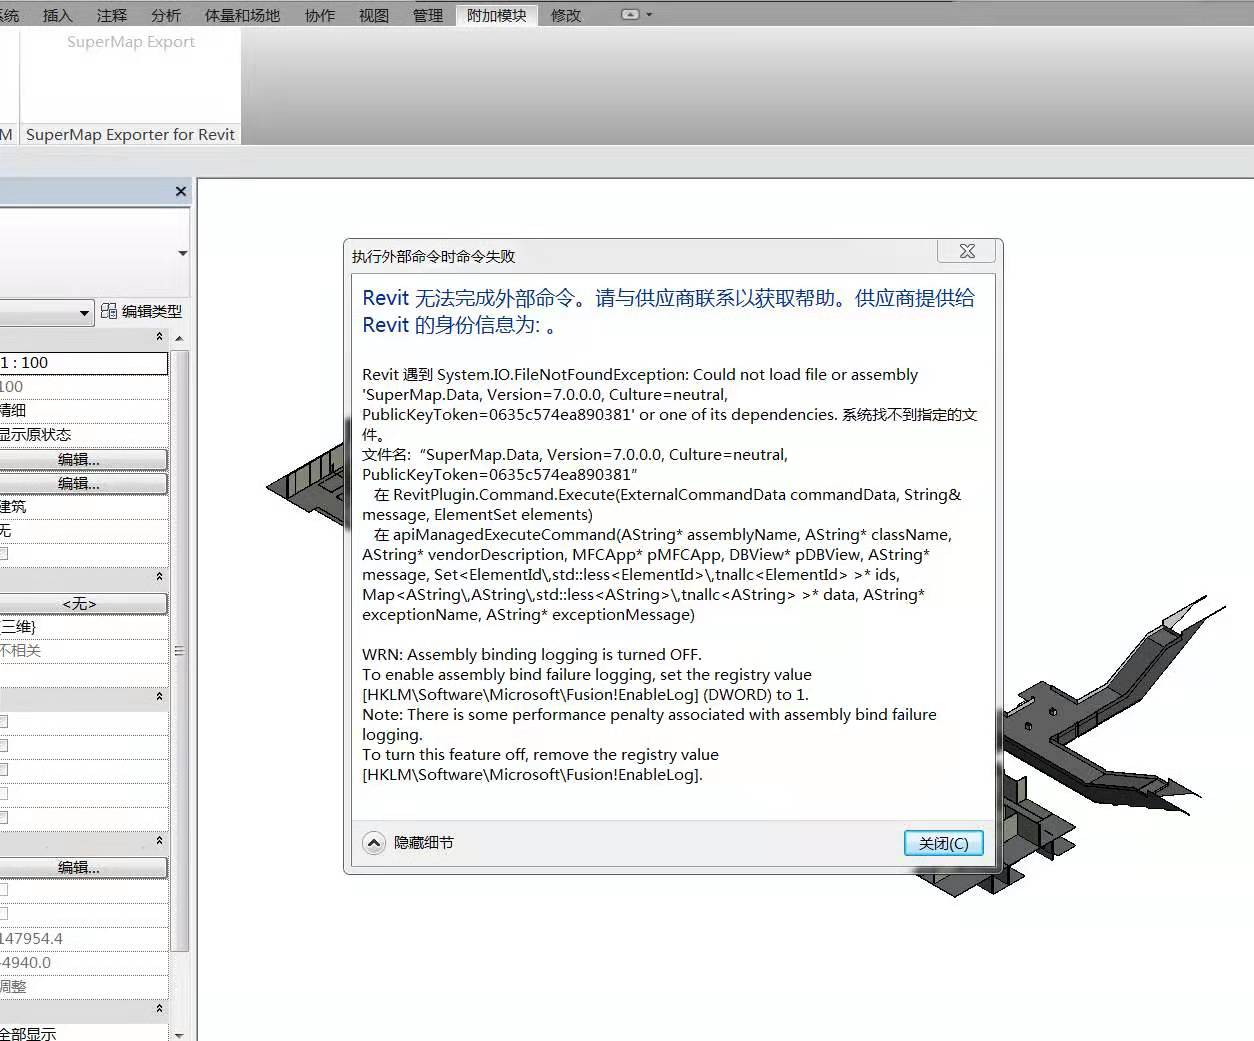Image resolution: width=1254 pixels, height=1041 pixels.
Task: Collapse the section containing the <无> button
Action: [x=159, y=577]
